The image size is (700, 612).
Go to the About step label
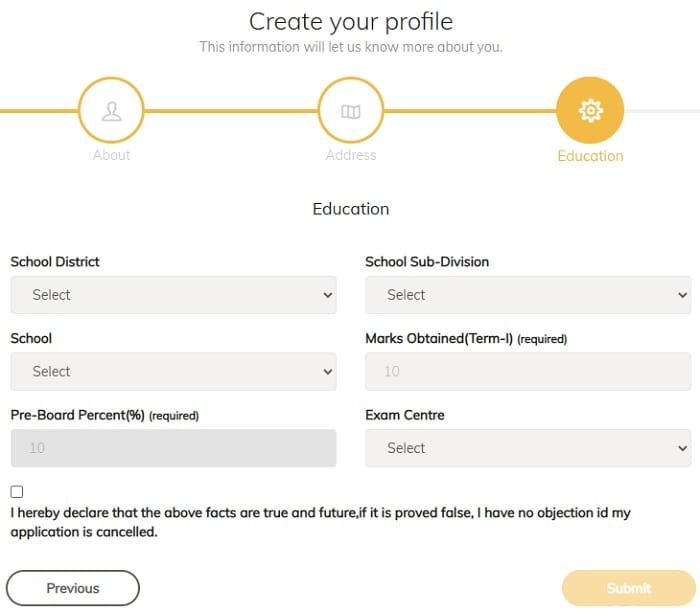112,155
